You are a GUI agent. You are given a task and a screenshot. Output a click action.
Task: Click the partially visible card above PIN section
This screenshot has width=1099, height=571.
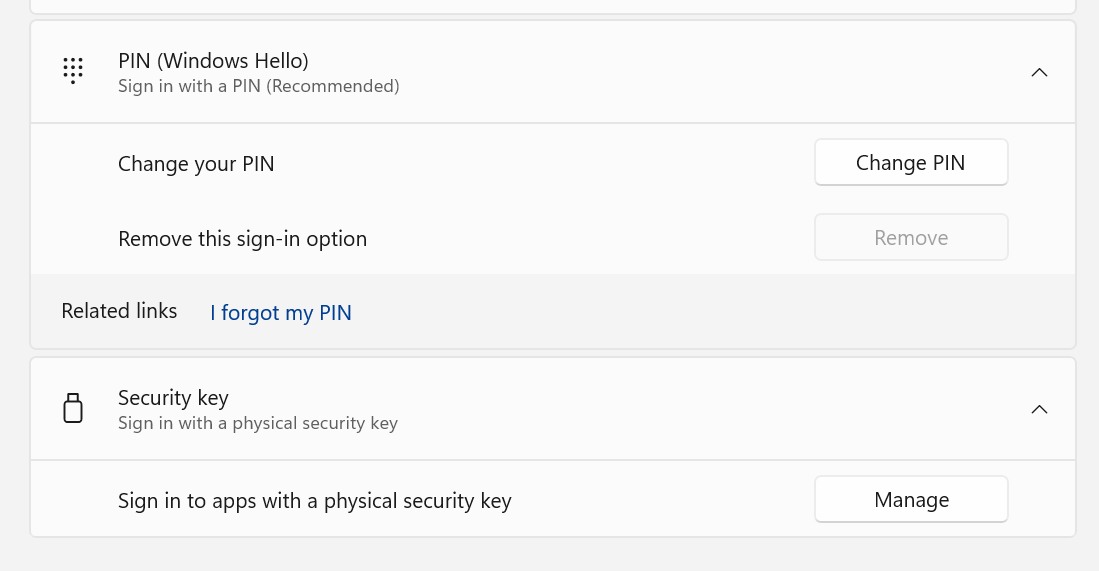pos(552,6)
